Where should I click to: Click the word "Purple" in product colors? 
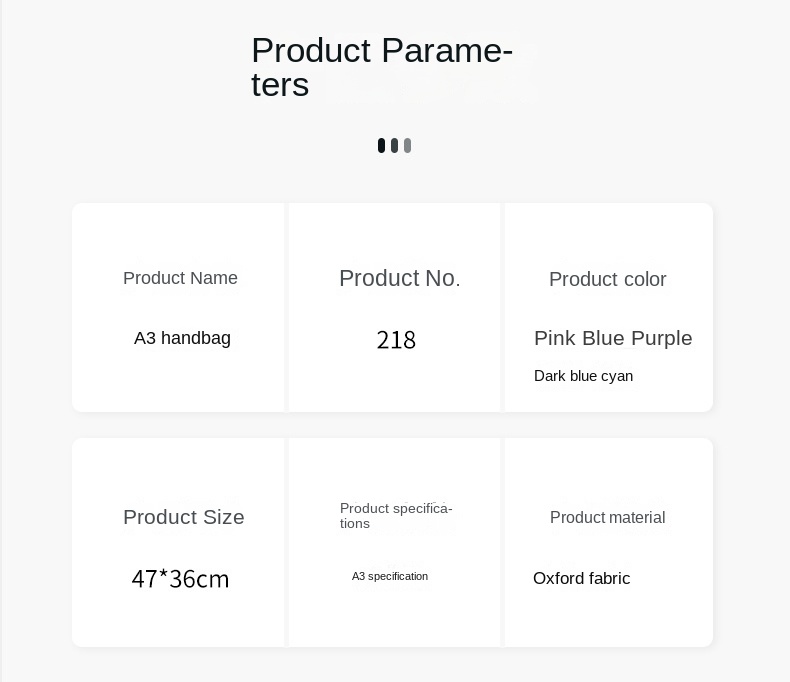661,338
